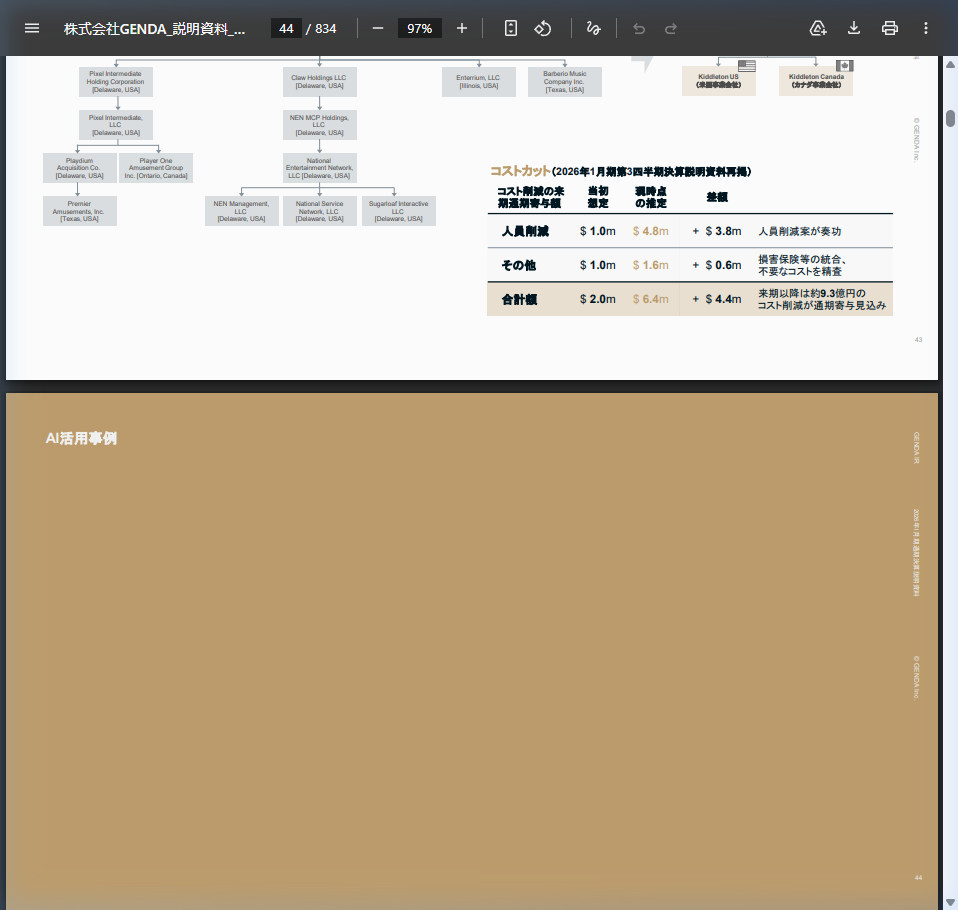Click the 97% zoom level field
Viewport: 958px width, 910px height.
click(x=419, y=28)
